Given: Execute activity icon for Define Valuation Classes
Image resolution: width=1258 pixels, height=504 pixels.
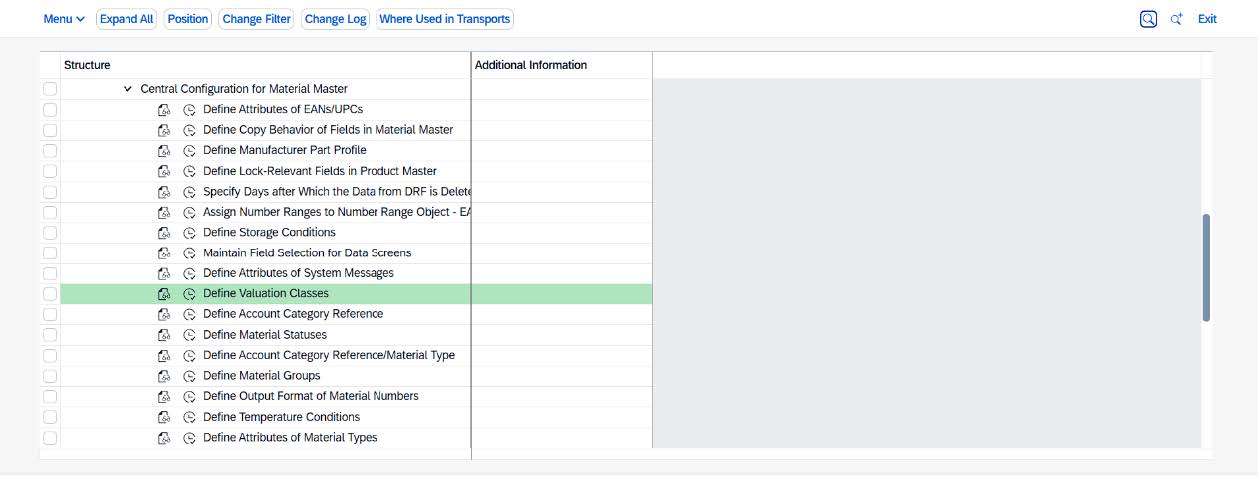Looking at the screenshot, I should tap(190, 294).
